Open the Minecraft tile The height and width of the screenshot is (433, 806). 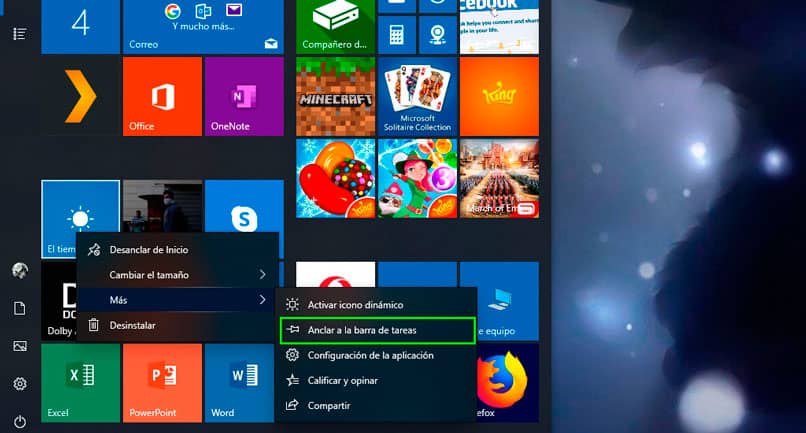click(x=336, y=96)
